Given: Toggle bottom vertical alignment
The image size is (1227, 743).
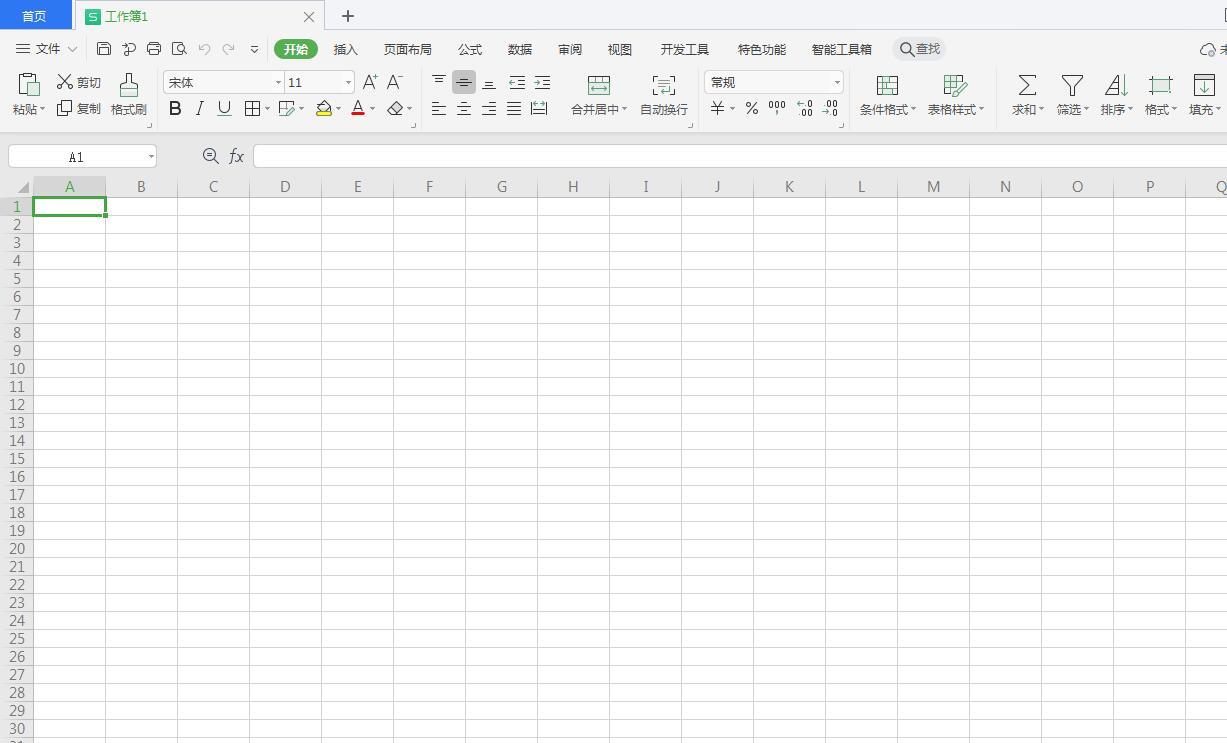Looking at the screenshot, I should 489,82.
